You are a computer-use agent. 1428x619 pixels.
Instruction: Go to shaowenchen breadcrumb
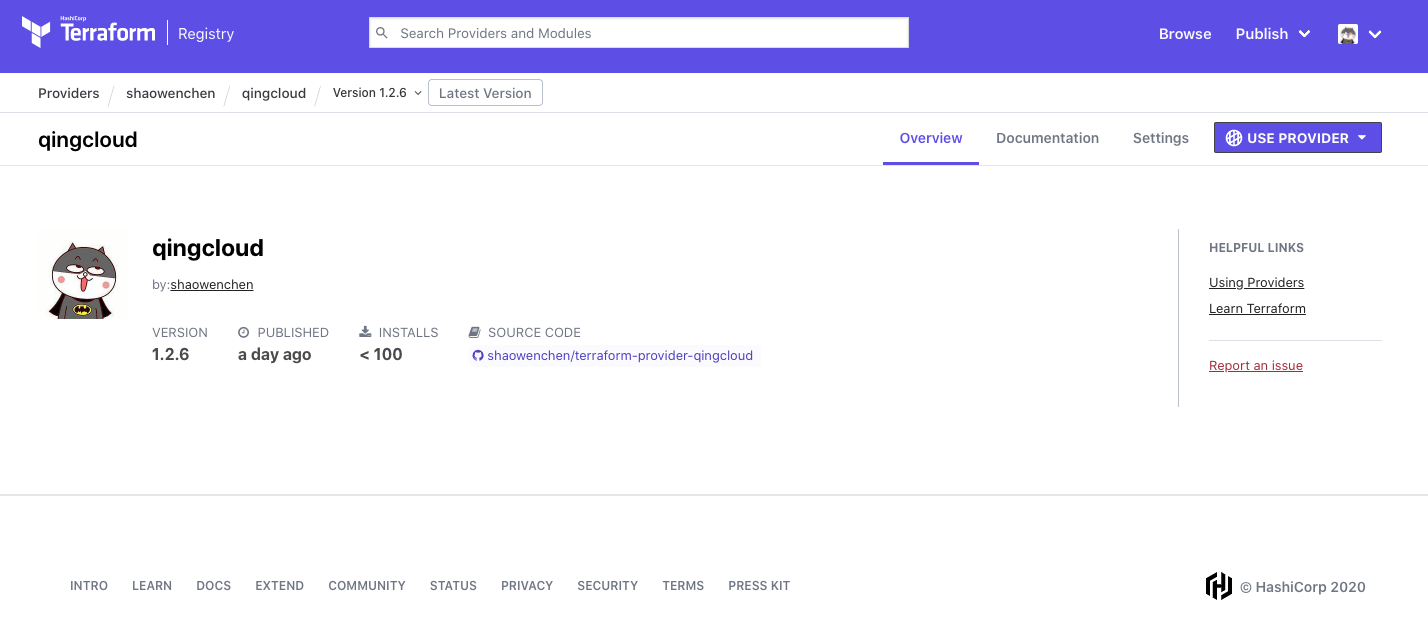point(170,93)
